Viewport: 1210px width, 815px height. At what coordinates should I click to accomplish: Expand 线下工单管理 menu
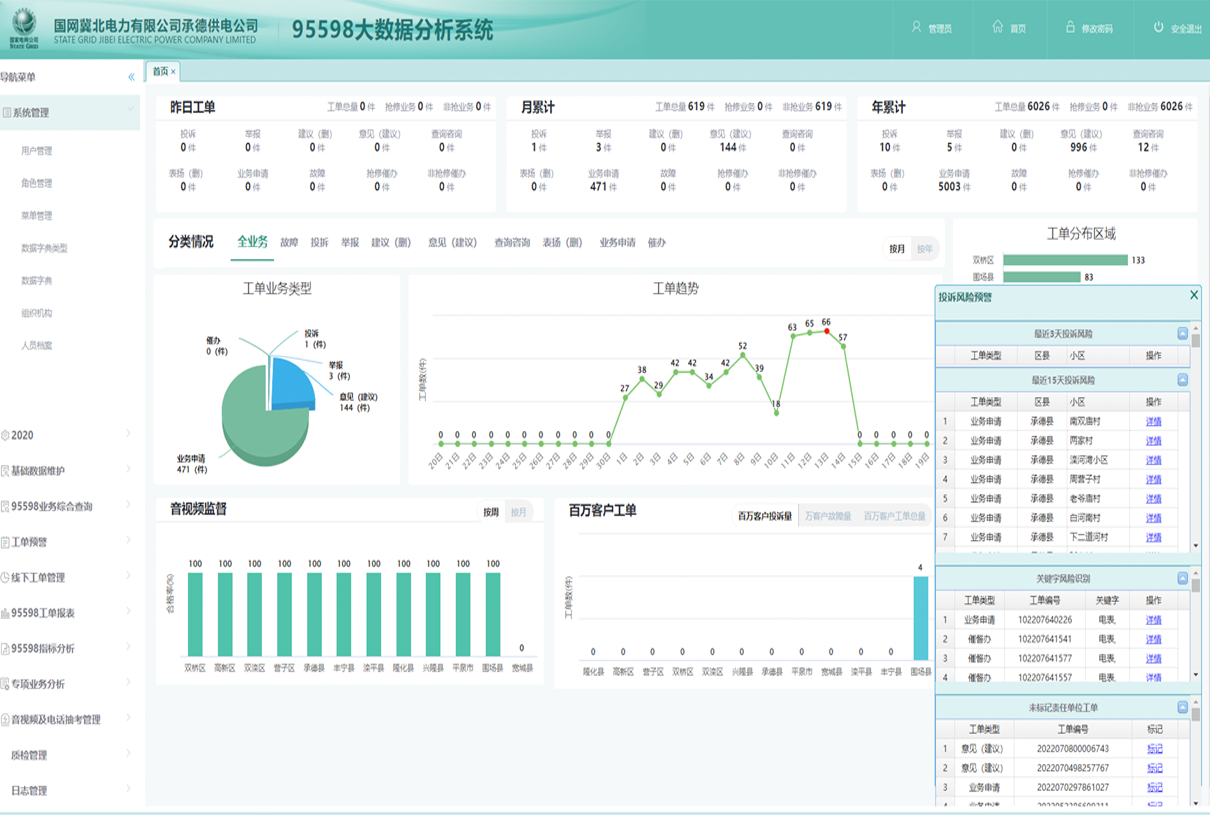[x=70, y=577]
